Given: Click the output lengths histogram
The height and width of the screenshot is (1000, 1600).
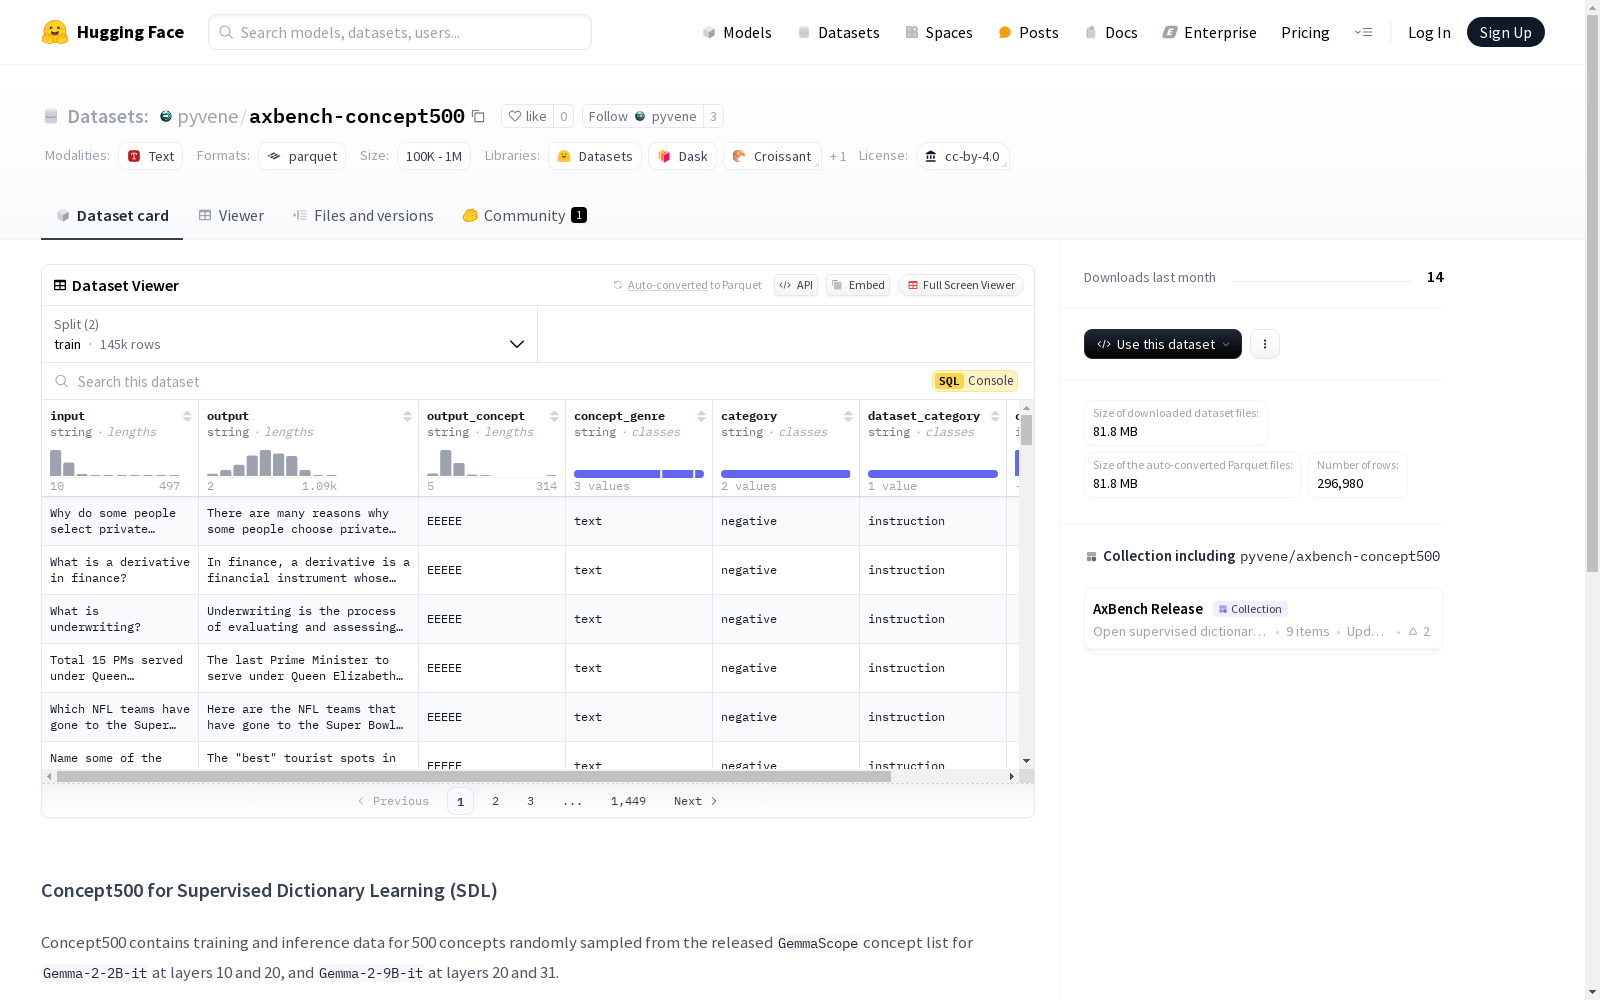Looking at the screenshot, I should pos(272,463).
